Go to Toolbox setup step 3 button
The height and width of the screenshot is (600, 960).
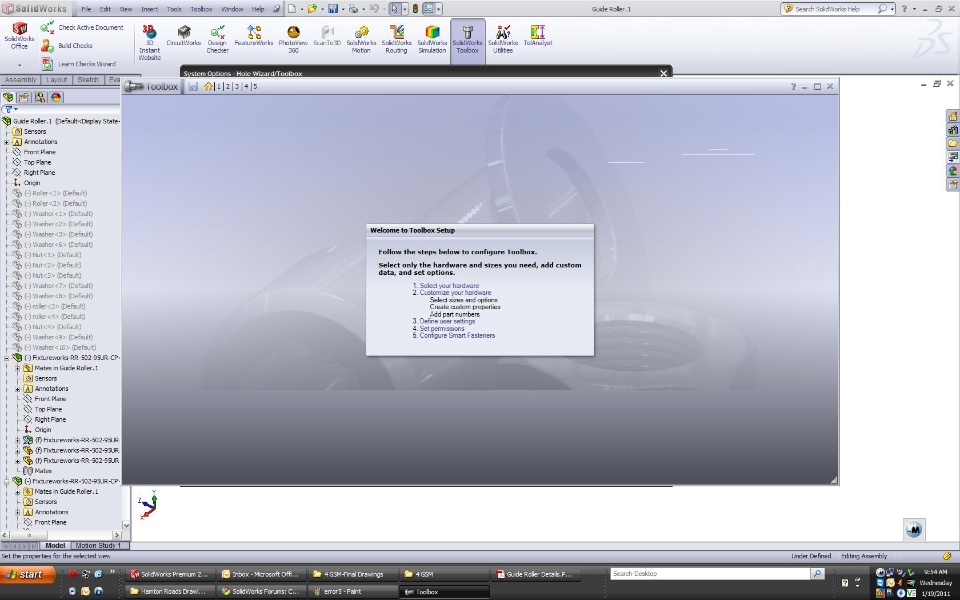[237, 86]
